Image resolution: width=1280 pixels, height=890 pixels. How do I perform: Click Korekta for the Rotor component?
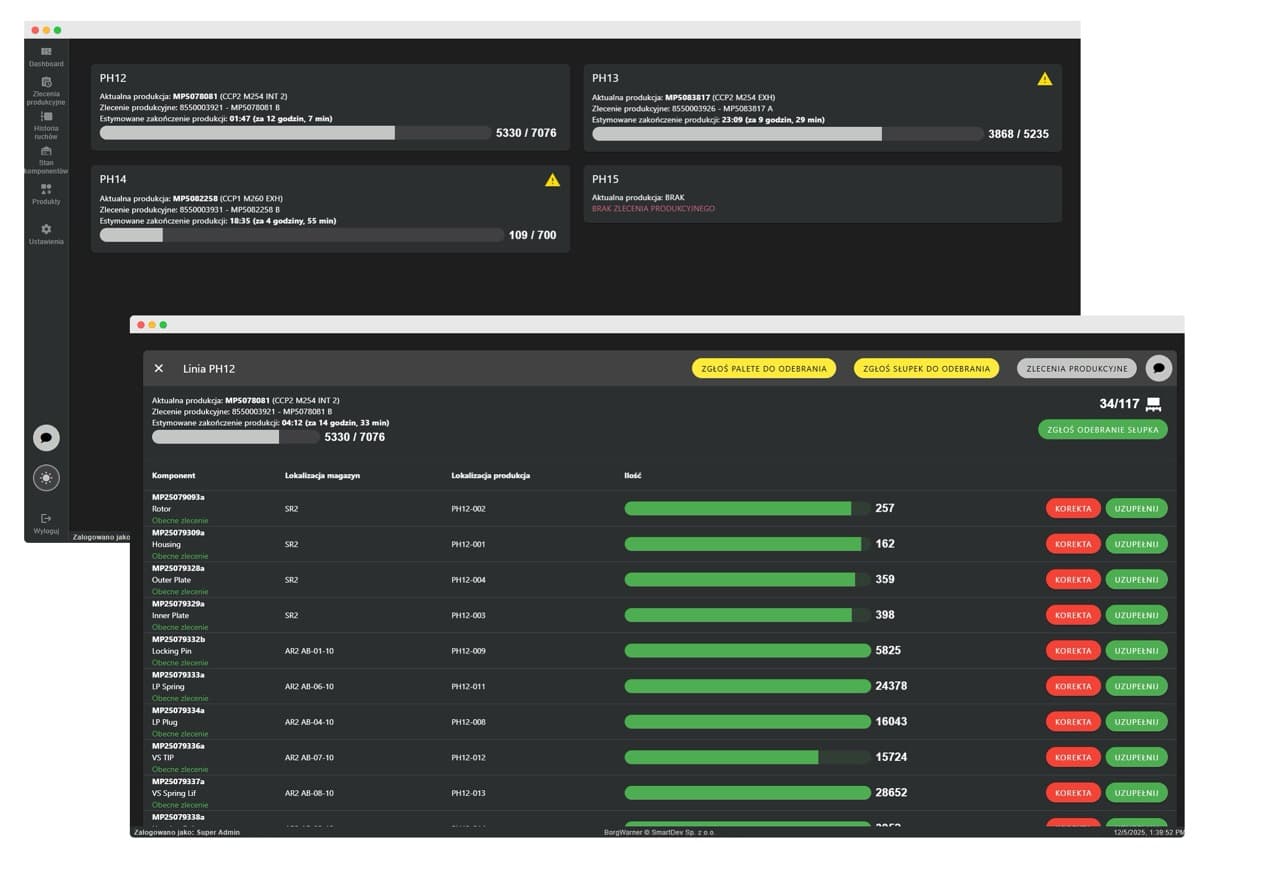tap(1073, 508)
